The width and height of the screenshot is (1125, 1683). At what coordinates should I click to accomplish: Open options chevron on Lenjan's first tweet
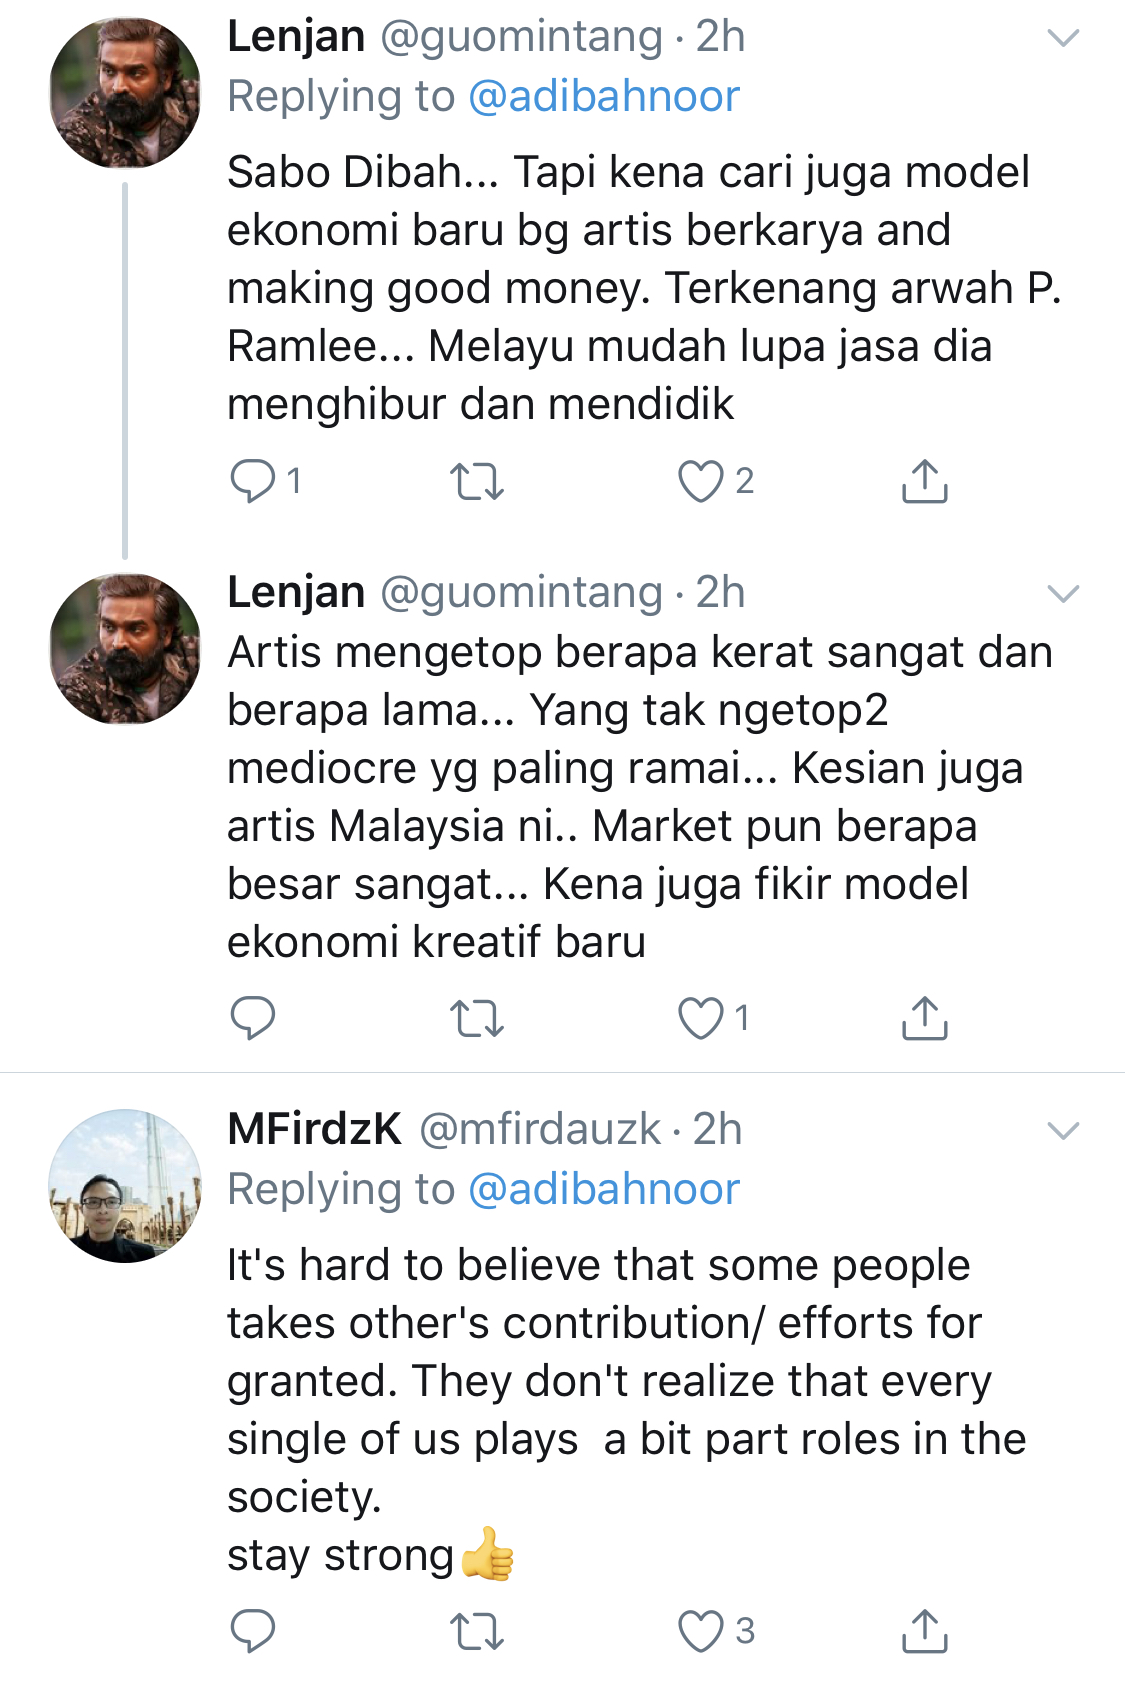coord(1062,39)
